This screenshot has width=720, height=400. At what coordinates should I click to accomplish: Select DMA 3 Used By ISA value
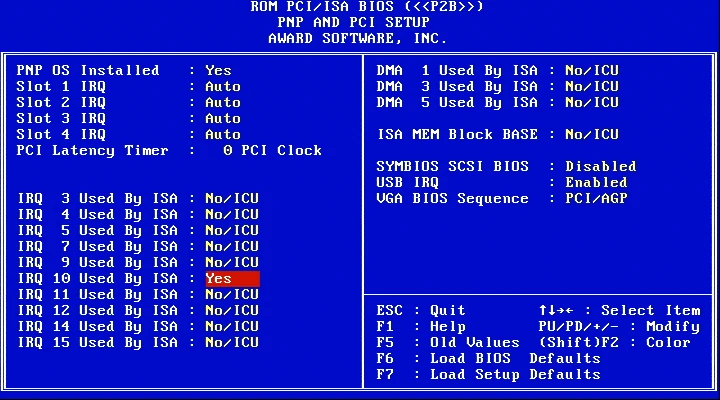(592, 86)
